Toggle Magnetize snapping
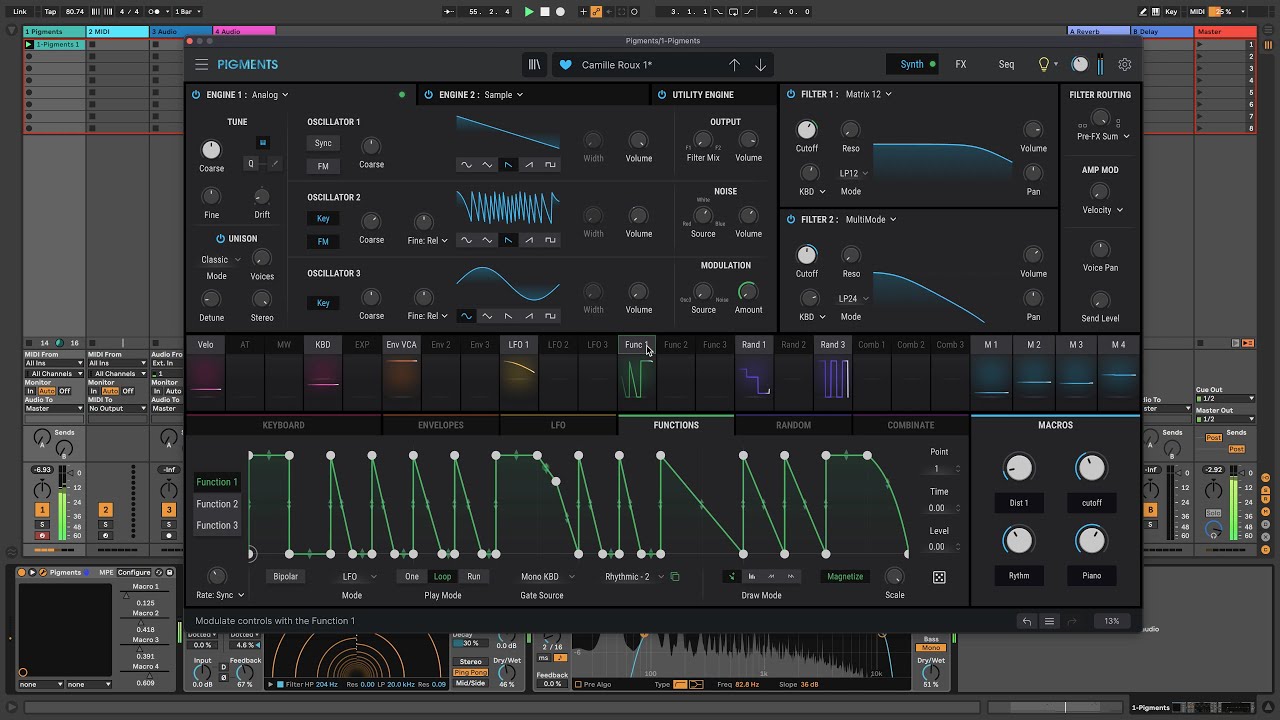Viewport: 1280px width, 720px height. (845, 577)
